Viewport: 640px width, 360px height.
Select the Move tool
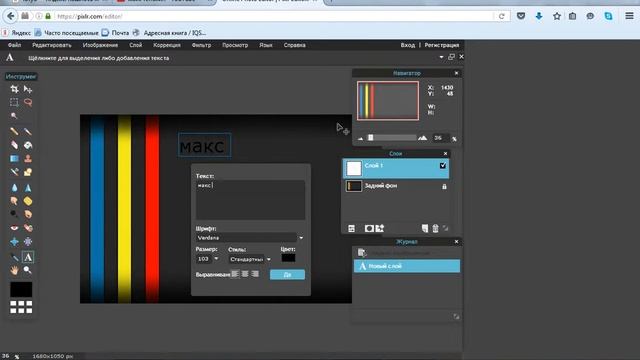pos(28,89)
